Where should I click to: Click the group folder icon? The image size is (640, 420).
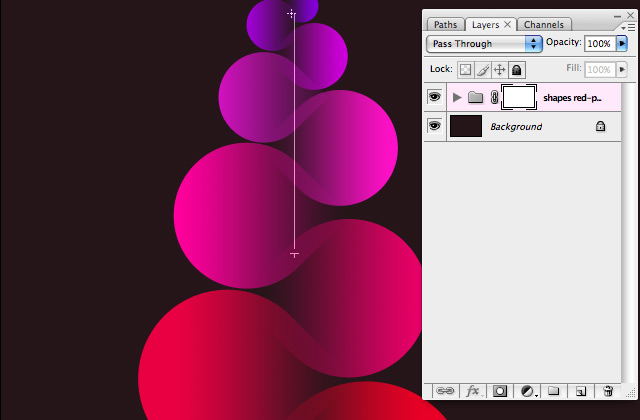coord(475,97)
